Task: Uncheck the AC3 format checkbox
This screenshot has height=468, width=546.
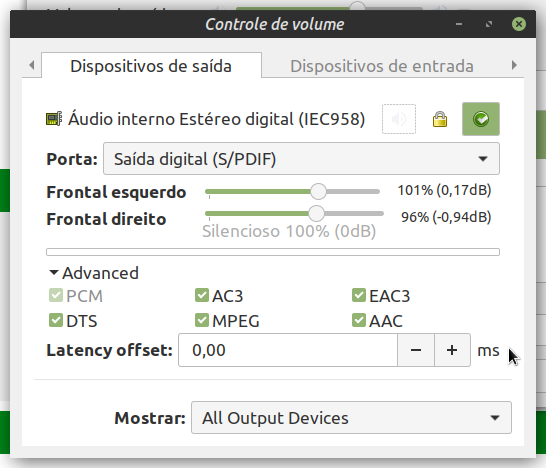Action: point(202,295)
